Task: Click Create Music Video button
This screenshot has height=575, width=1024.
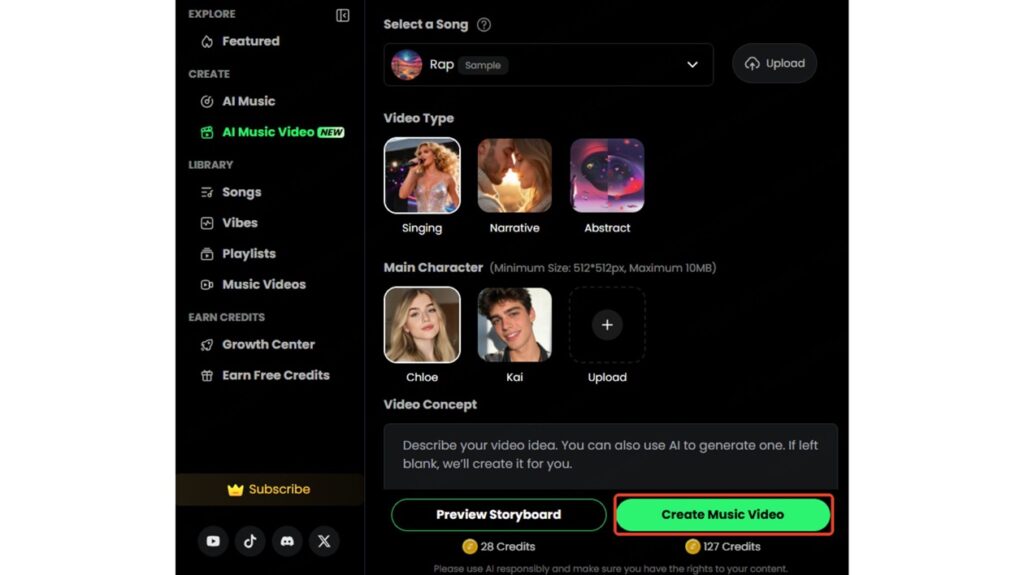Action: click(723, 515)
